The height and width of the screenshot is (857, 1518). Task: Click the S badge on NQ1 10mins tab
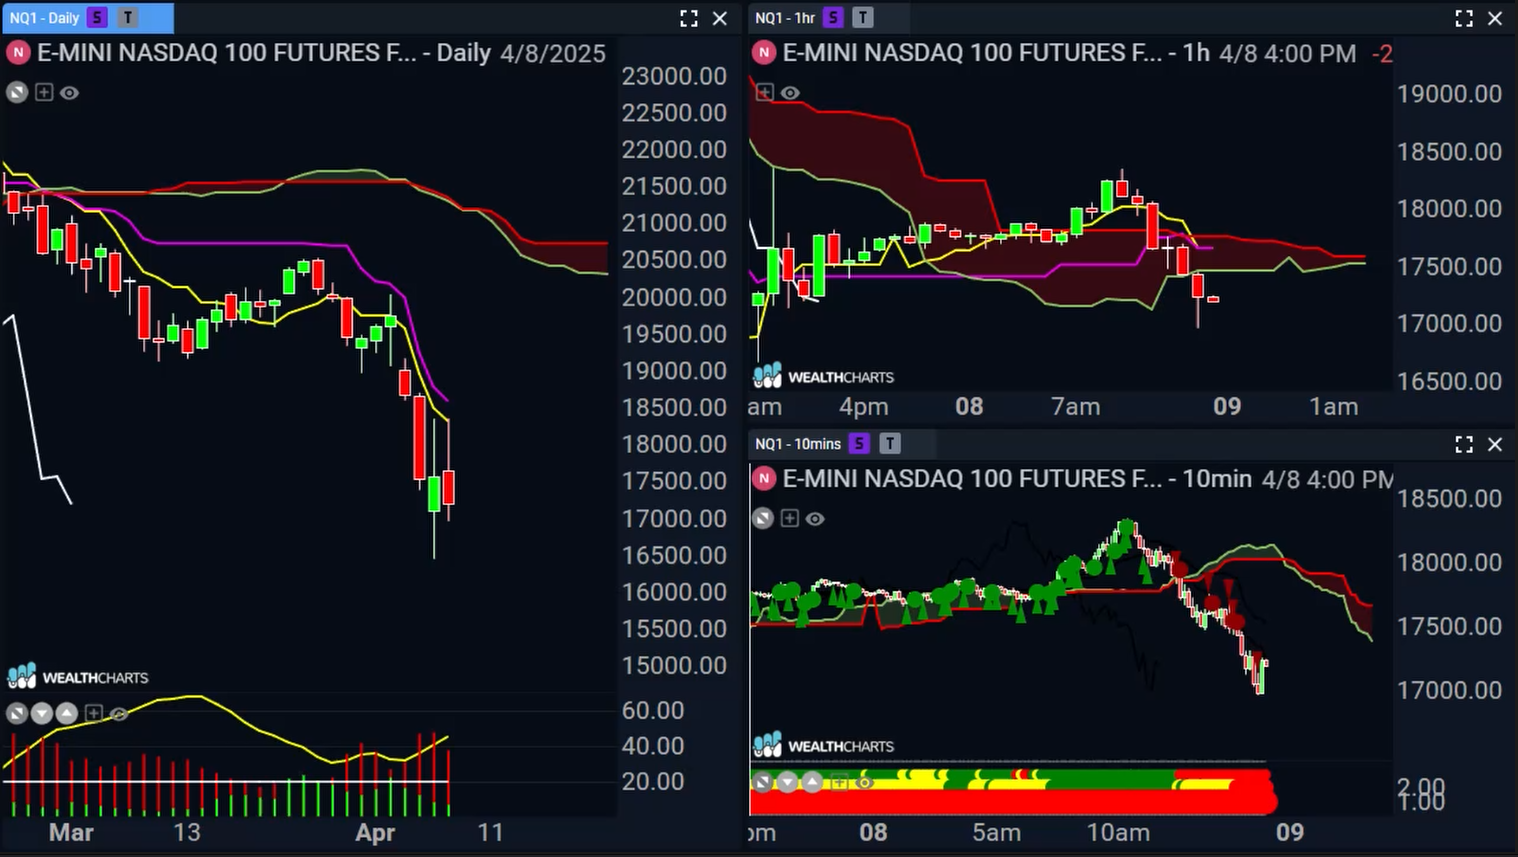tap(859, 444)
